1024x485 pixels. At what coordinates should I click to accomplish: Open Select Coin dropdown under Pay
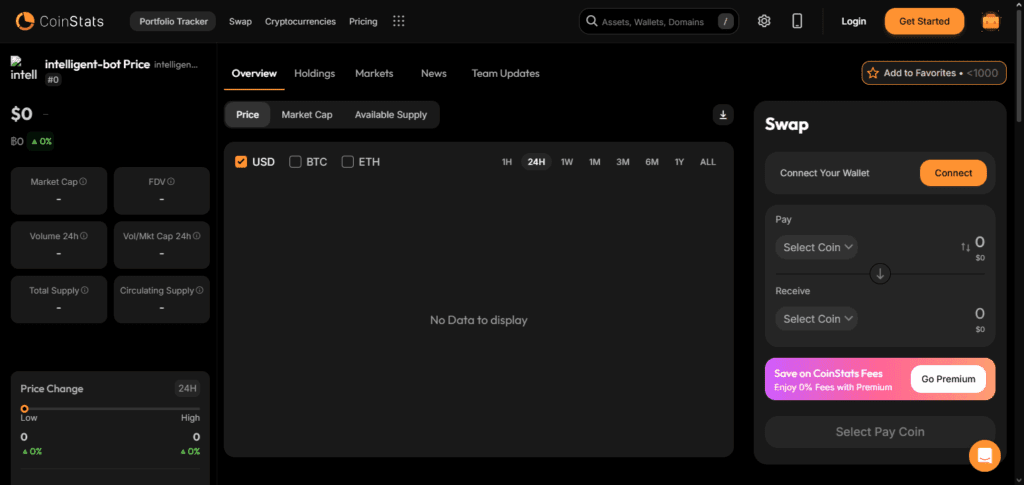(816, 247)
